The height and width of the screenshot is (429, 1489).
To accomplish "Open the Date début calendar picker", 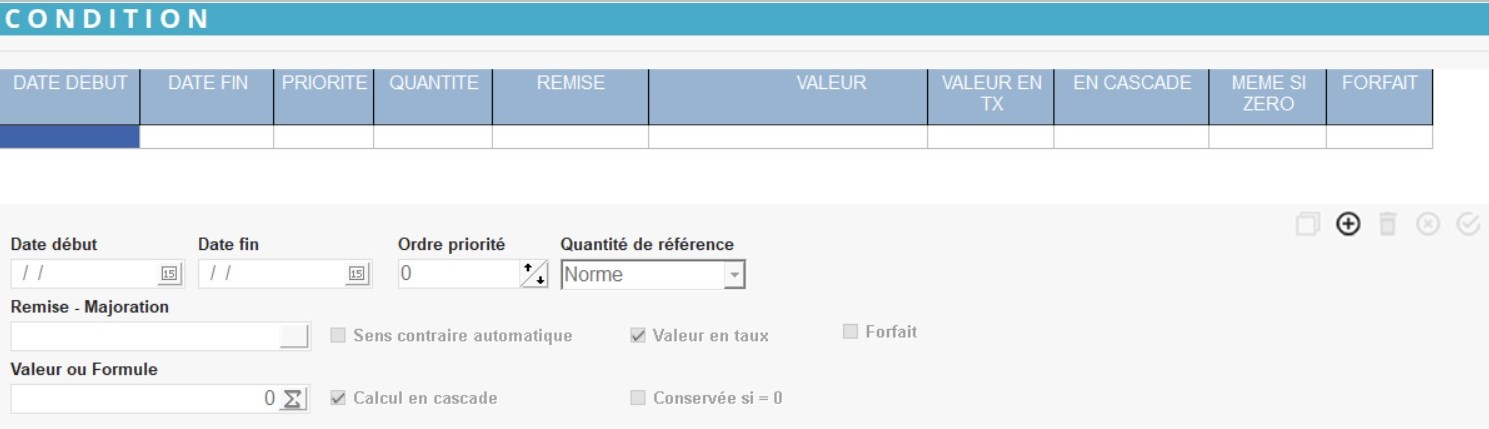I will tap(169, 274).
